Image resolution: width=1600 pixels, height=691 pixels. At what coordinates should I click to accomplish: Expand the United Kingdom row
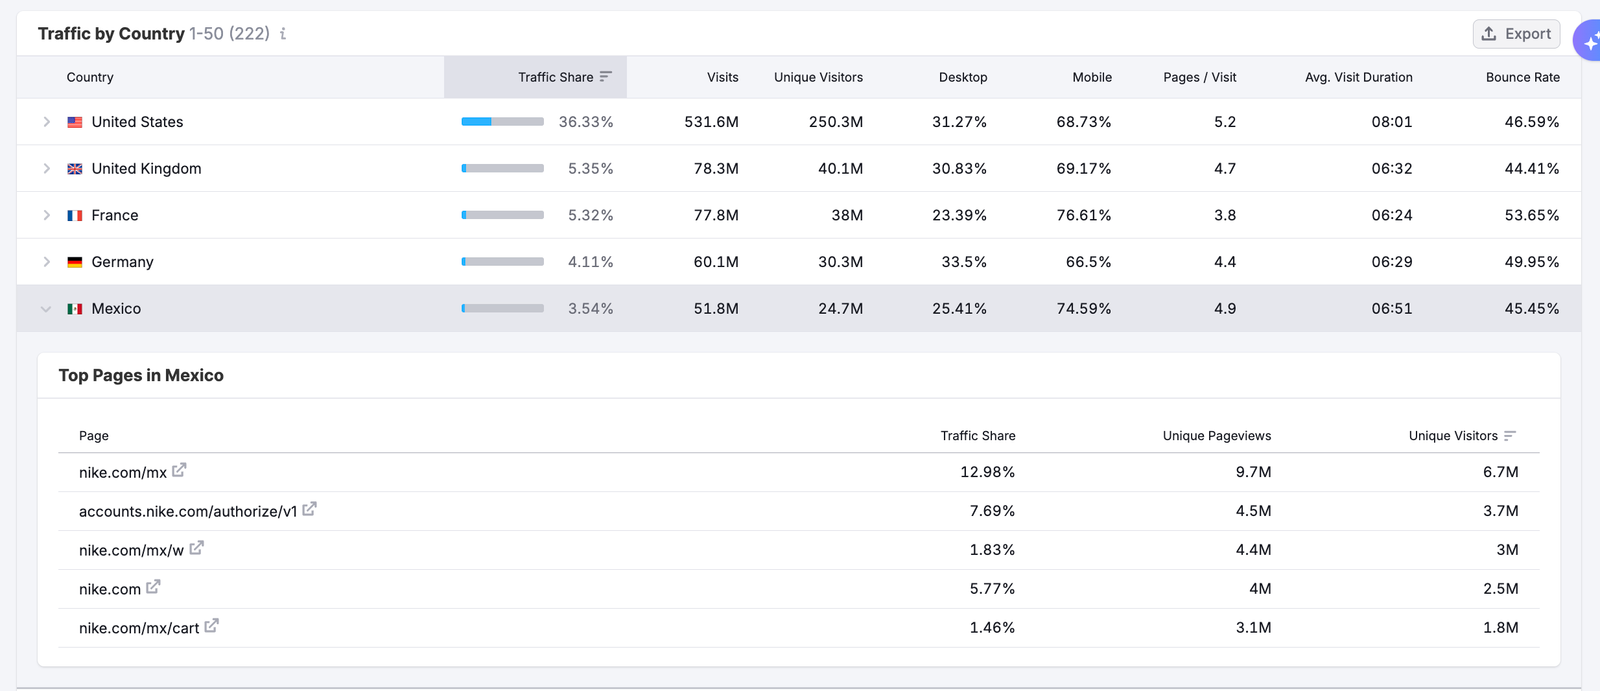(x=46, y=169)
